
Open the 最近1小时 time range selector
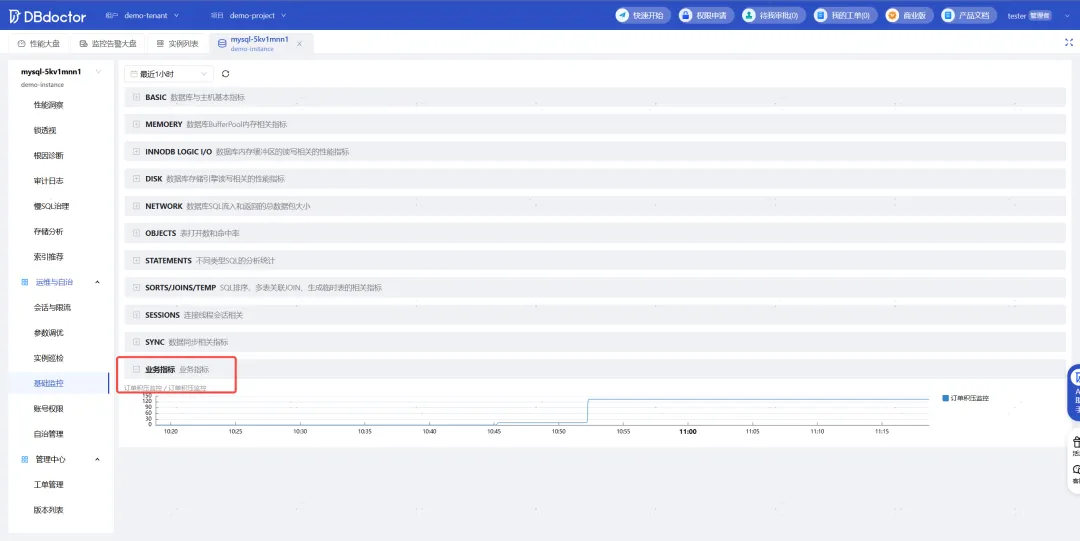169,74
